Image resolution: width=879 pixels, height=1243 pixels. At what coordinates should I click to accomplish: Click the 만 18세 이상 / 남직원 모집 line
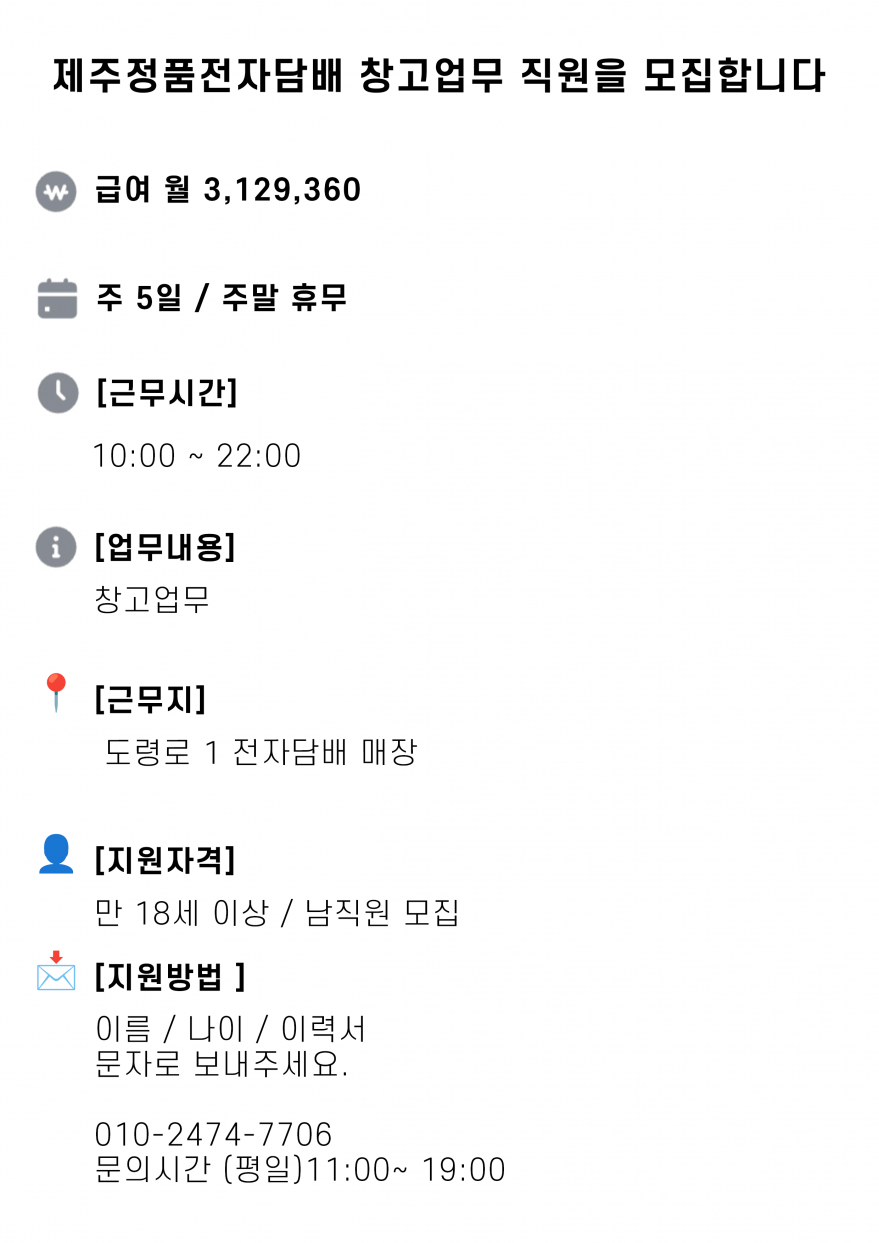tap(277, 913)
